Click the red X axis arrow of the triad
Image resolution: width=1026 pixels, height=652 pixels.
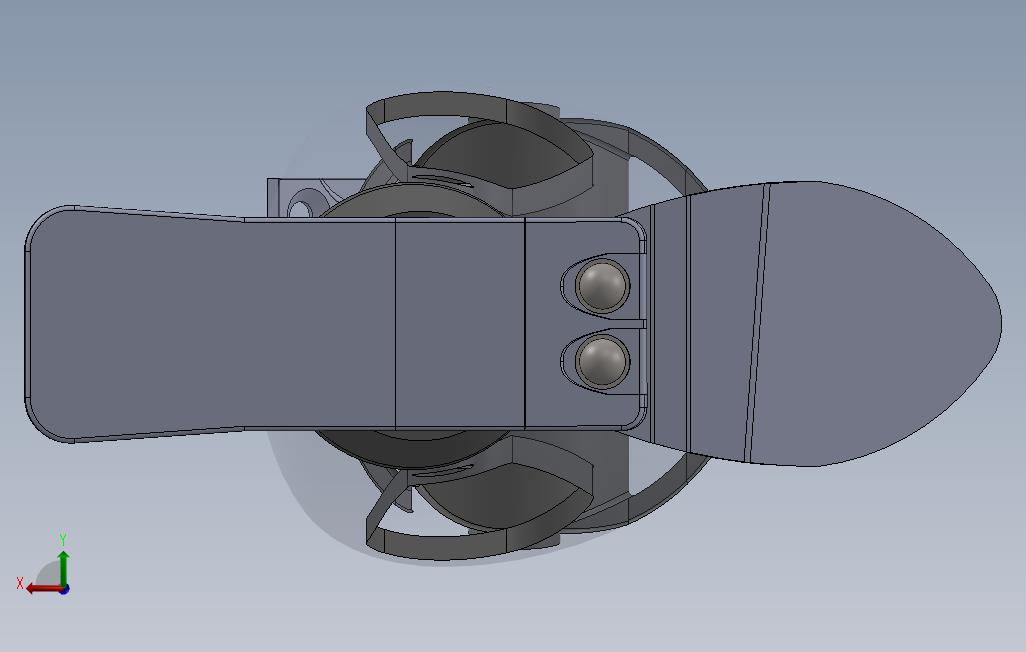(x=44, y=588)
